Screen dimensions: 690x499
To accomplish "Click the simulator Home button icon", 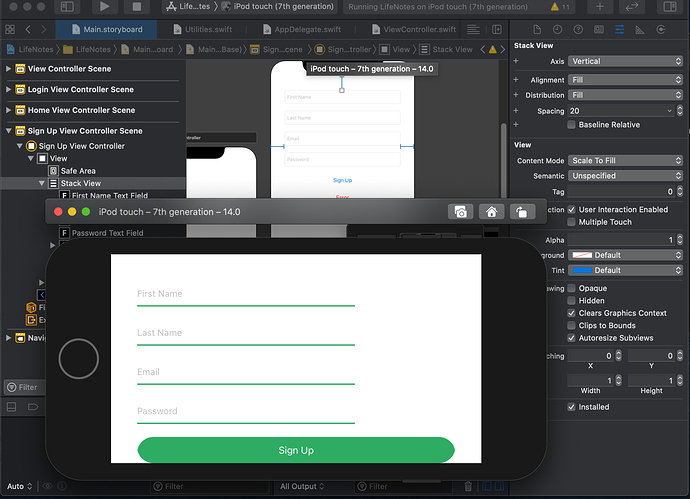I will (492, 212).
